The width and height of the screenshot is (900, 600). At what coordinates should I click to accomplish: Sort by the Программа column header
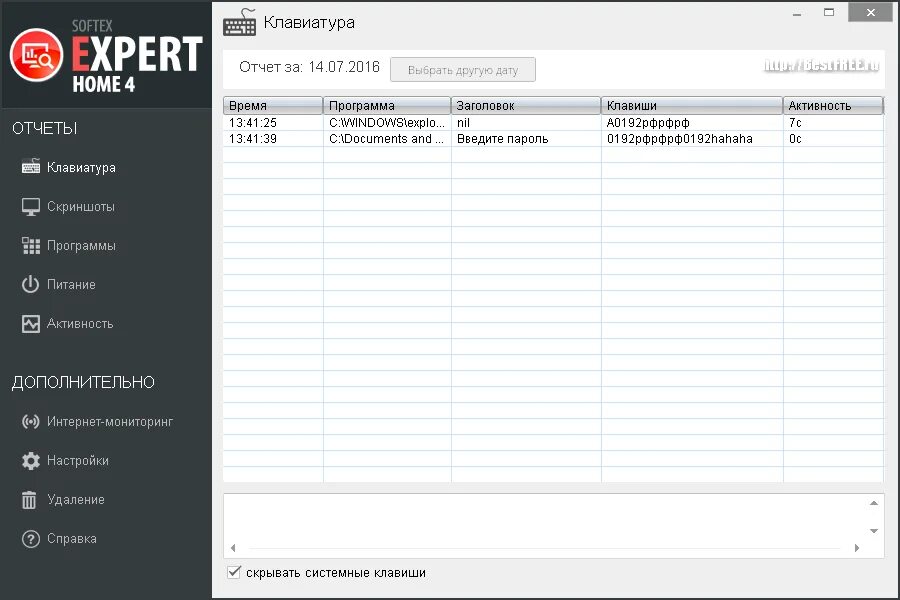[x=387, y=106]
